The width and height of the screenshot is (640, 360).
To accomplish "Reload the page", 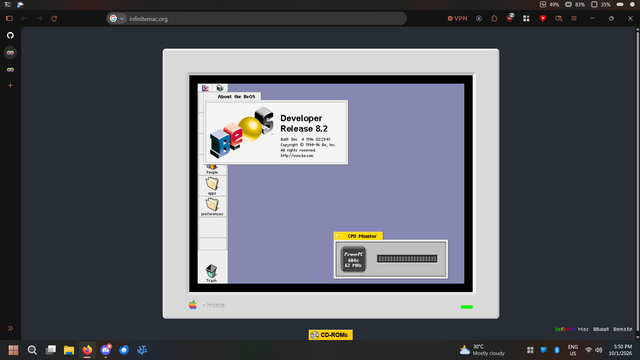I will coord(54,19).
